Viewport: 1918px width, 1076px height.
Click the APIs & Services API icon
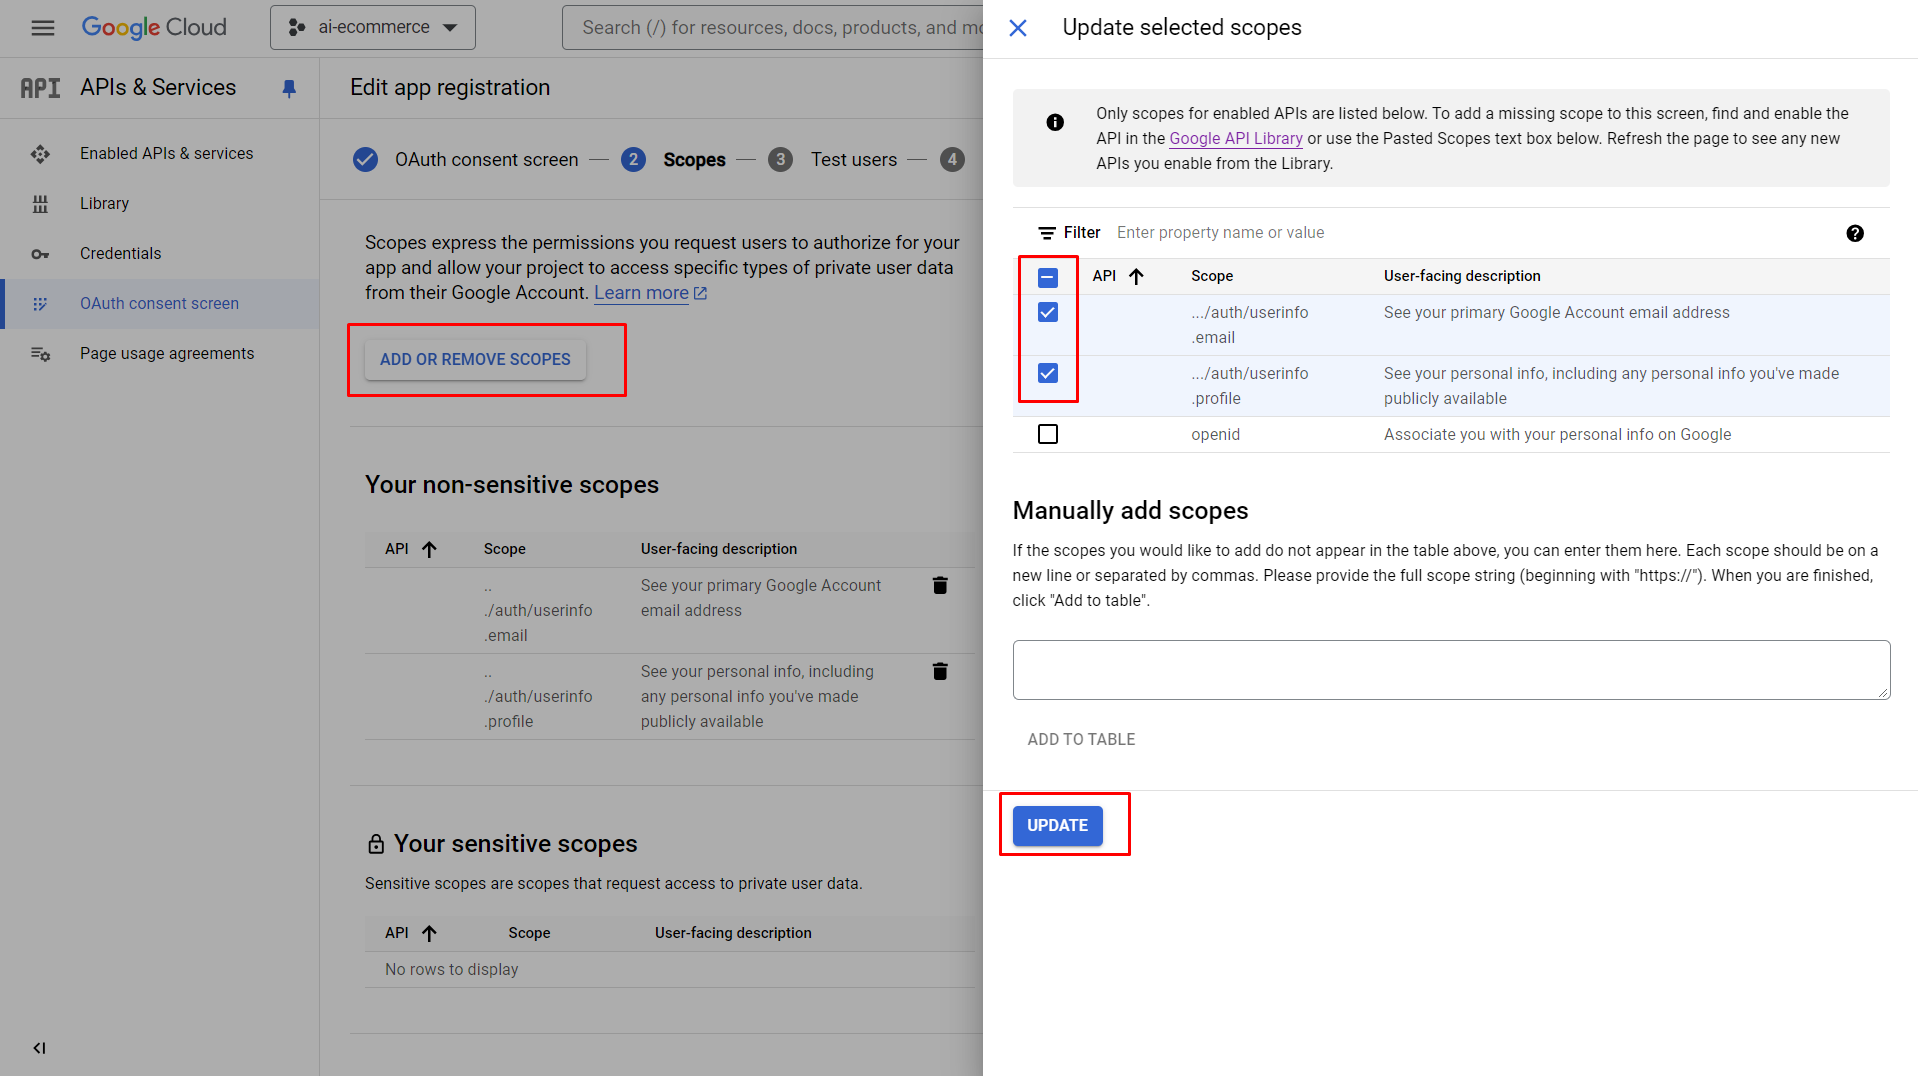pos(40,88)
